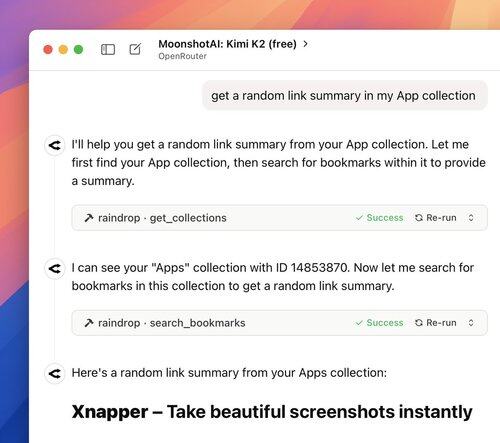Click the OpenRouter provider label
The image size is (500, 443).
(182, 56)
